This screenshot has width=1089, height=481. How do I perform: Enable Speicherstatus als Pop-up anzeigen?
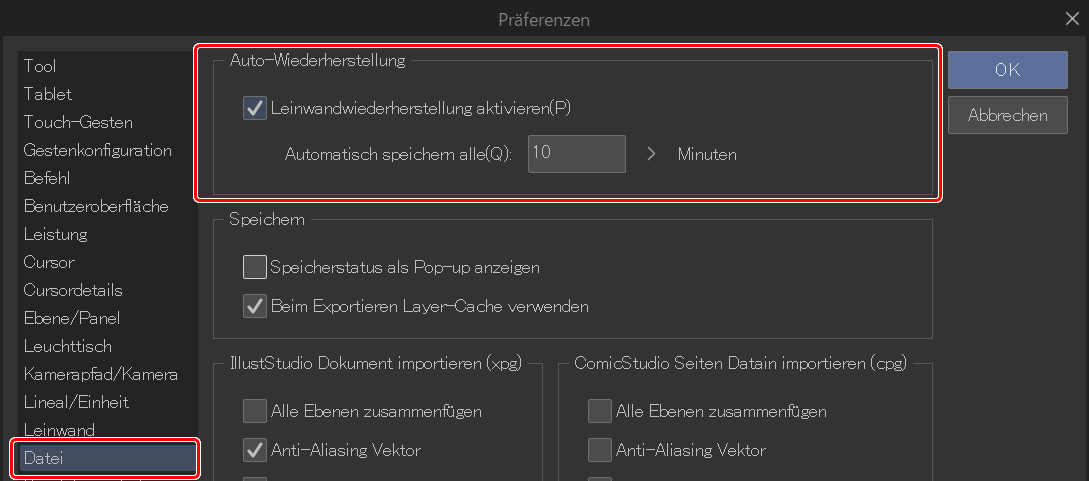point(254,267)
